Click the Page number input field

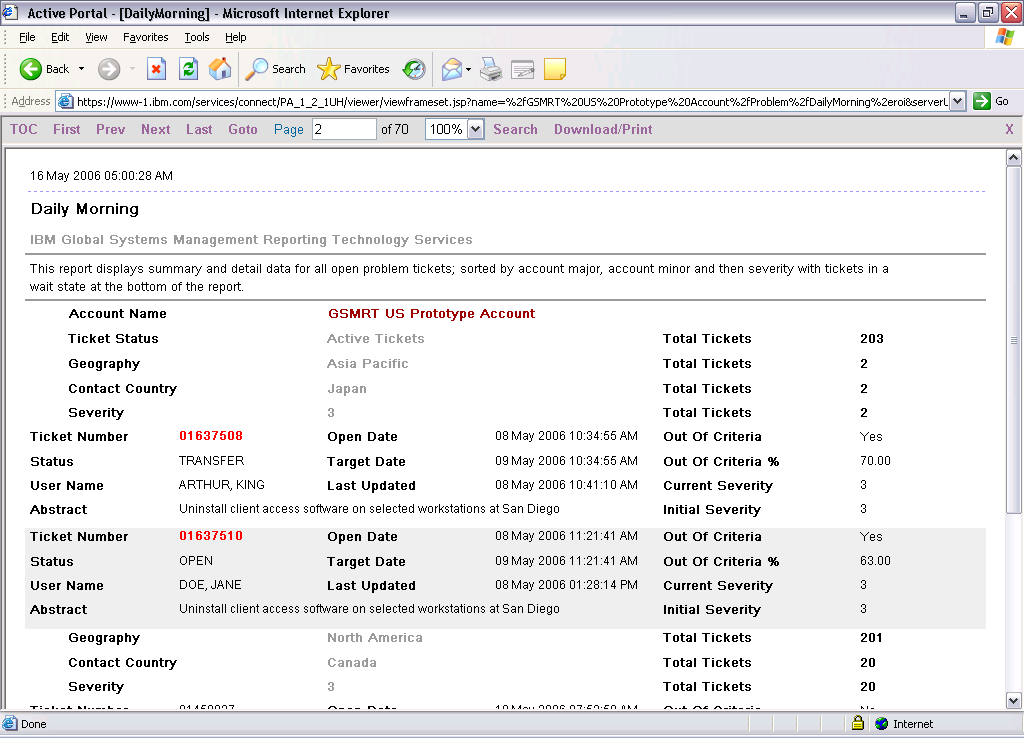point(344,129)
